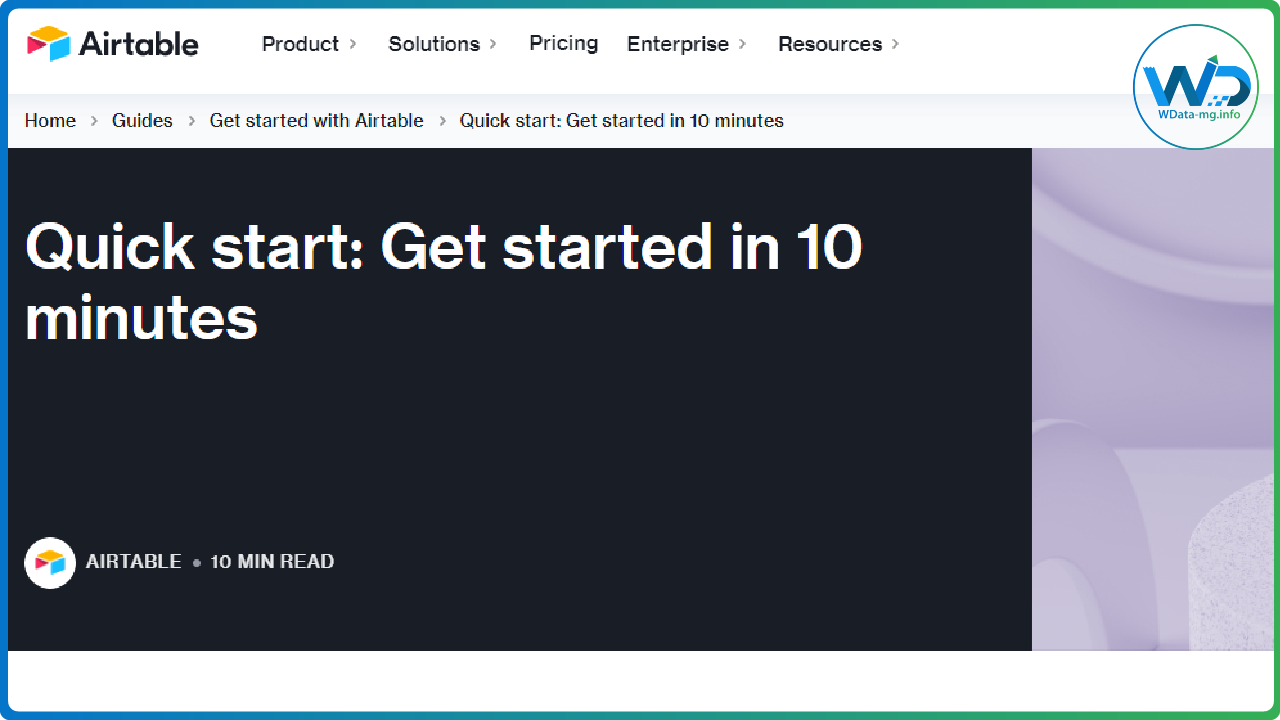
Task: Expand the chevron next to Product
Action: (352, 44)
